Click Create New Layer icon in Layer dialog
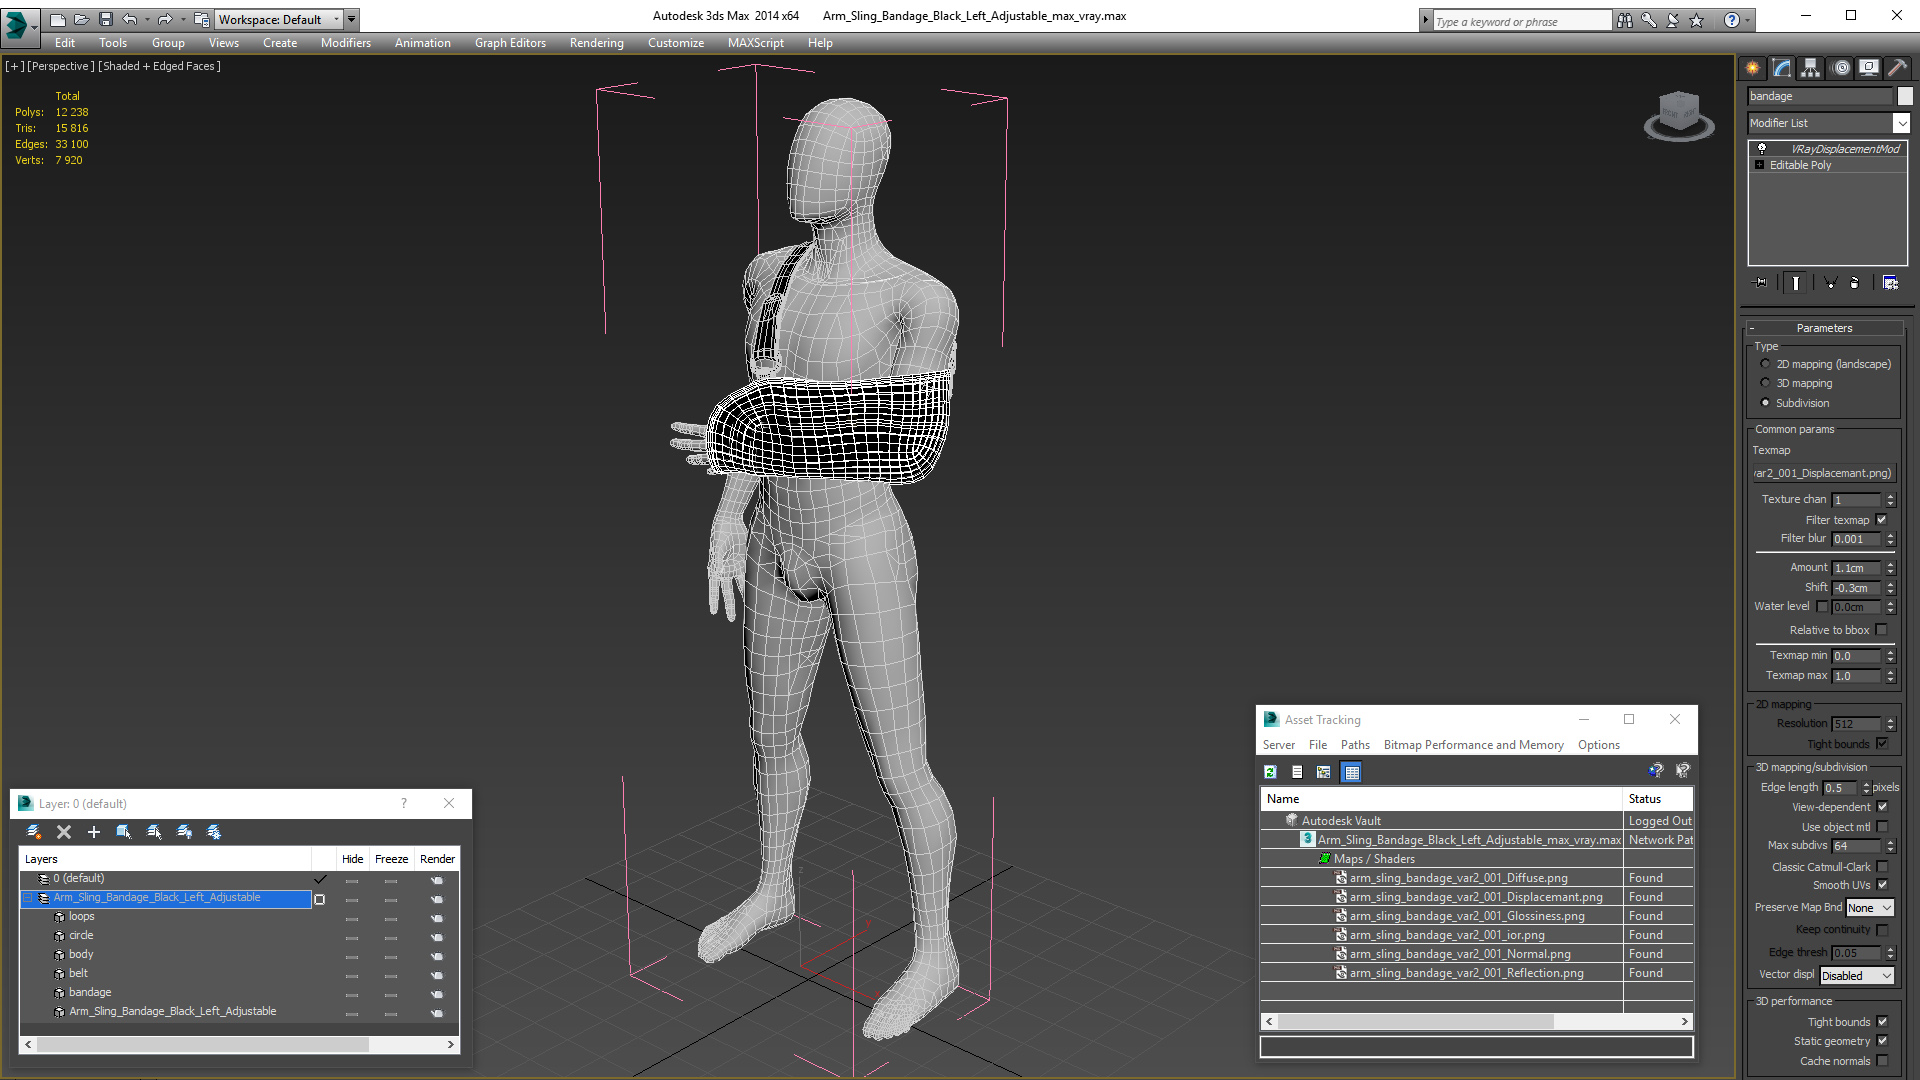The height and width of the screenshot is (1080, 1920). click(33, 832)
